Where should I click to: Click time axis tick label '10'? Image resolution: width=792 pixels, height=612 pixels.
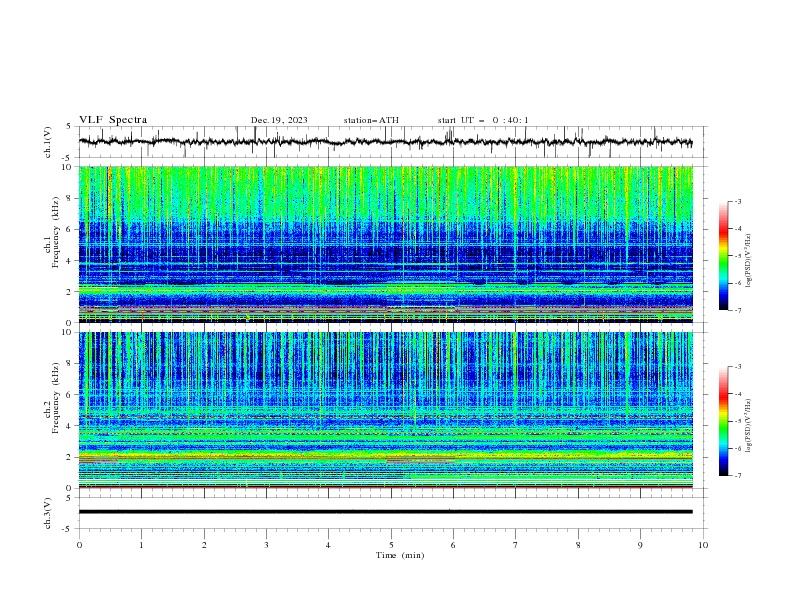click(x=703, y=545)
